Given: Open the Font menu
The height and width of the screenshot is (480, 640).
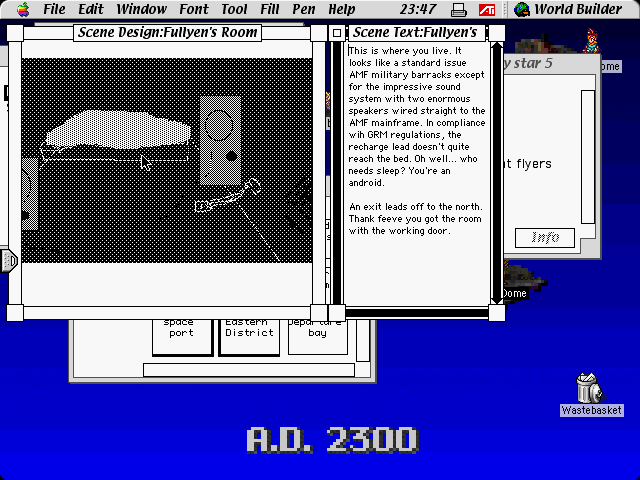Looking at the screenshot, I should pyautogui.click(x=194, y=9).
